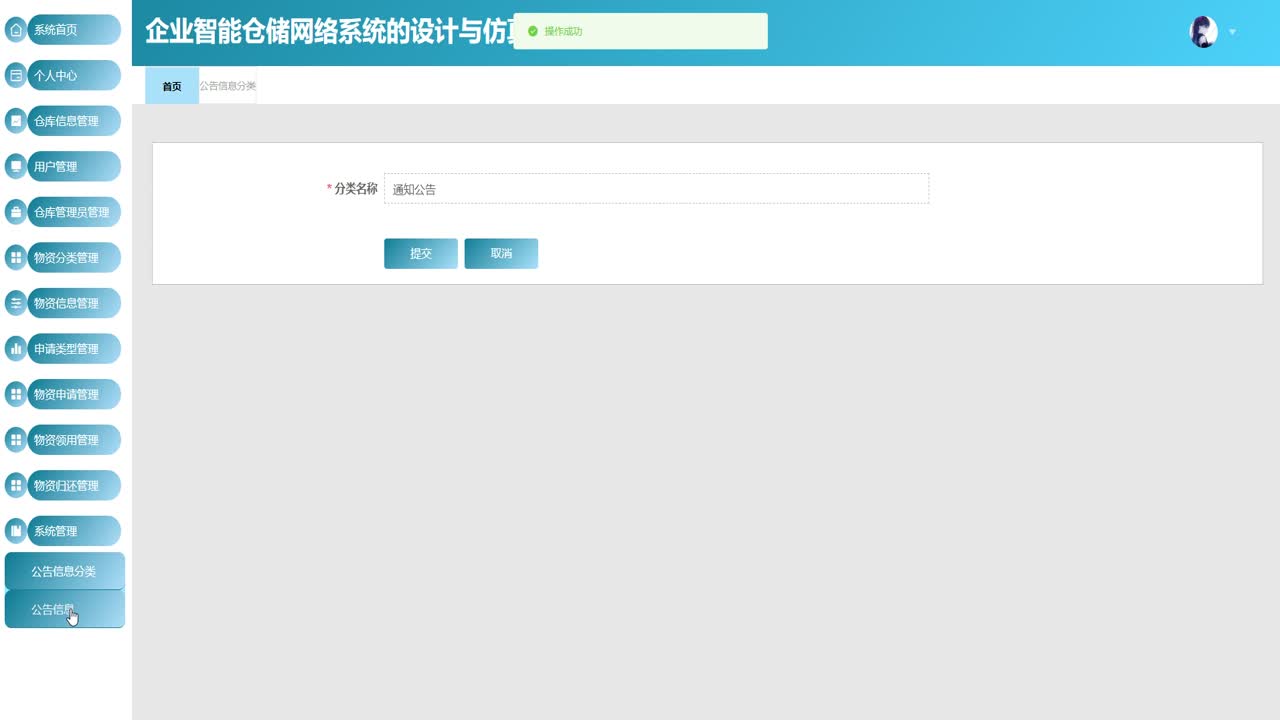
Task: Open 系统首页 menu
Action: coord(74,30)
